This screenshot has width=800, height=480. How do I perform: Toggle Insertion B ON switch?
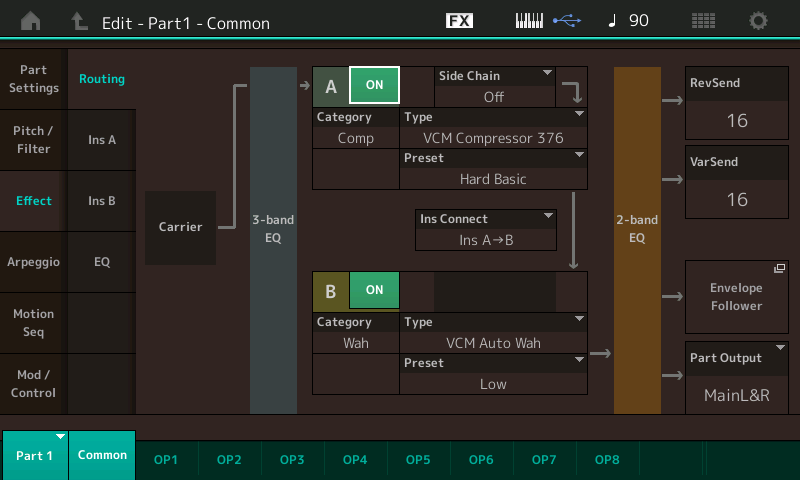pyautogui.click(x=374, y=290)
